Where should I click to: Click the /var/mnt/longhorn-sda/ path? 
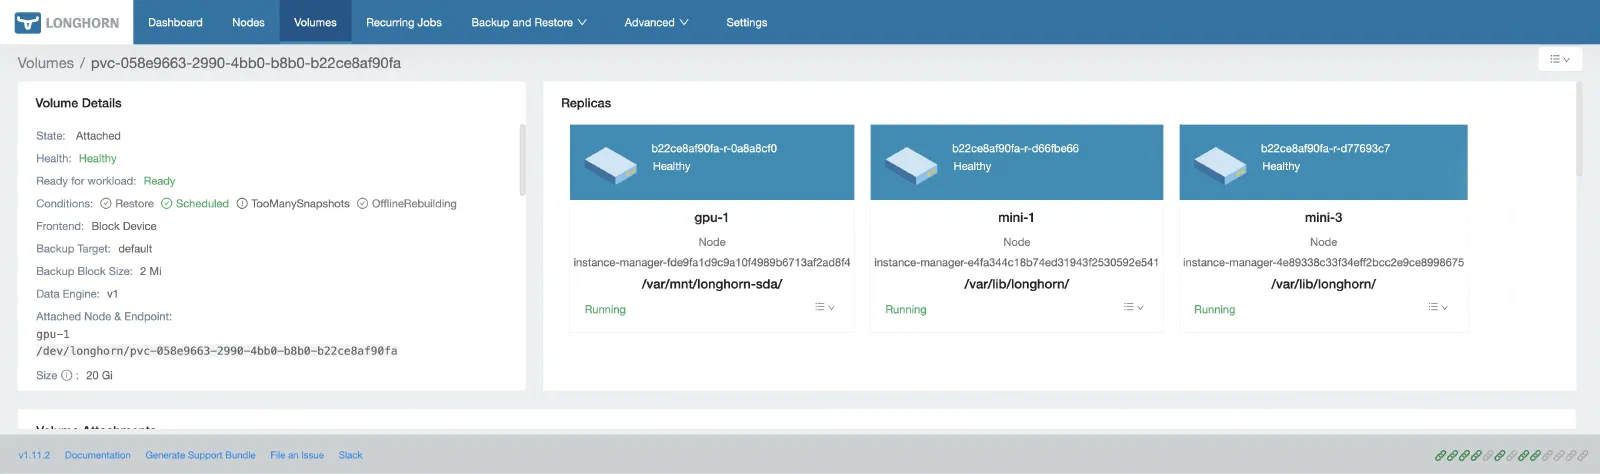712,284
